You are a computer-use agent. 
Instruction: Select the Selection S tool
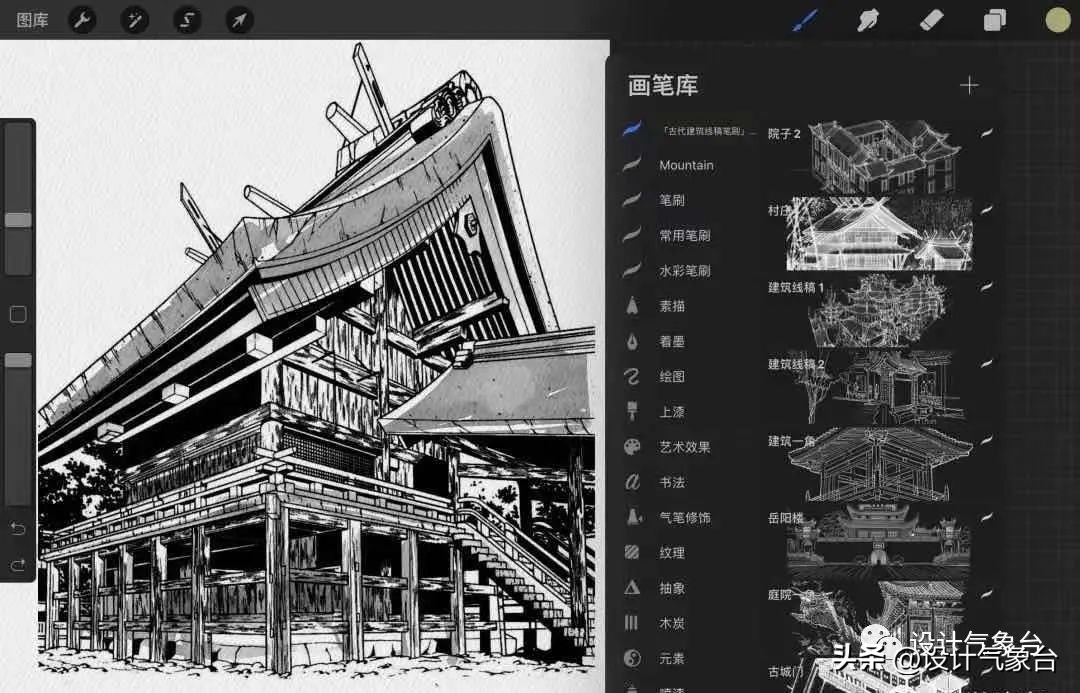click(187, 20)
